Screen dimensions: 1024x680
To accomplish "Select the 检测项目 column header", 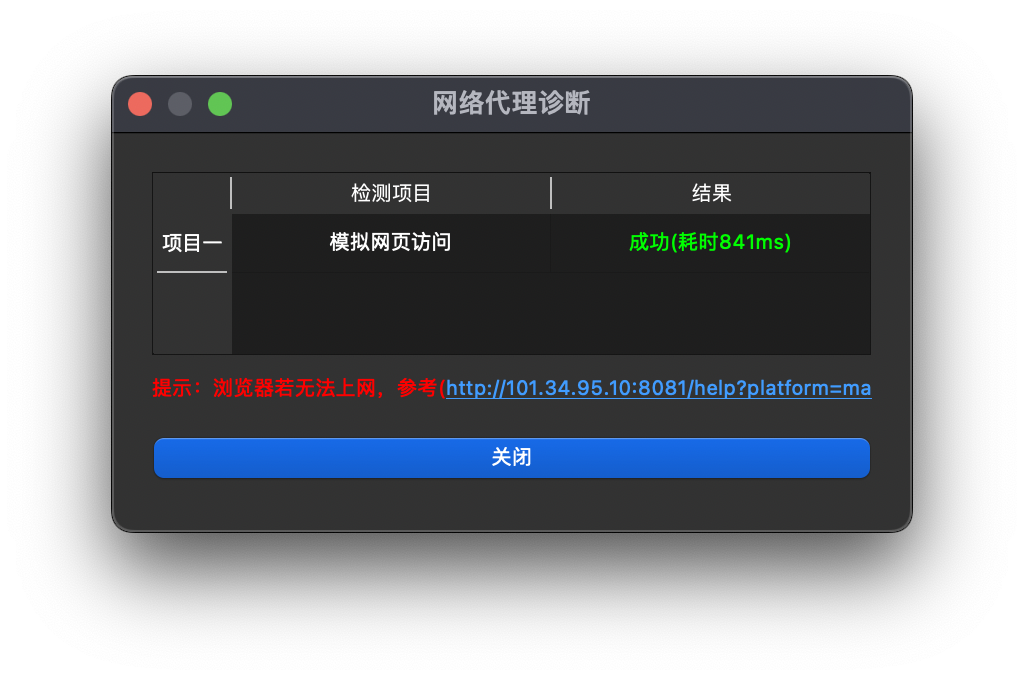I will click(x=391, y=193).
